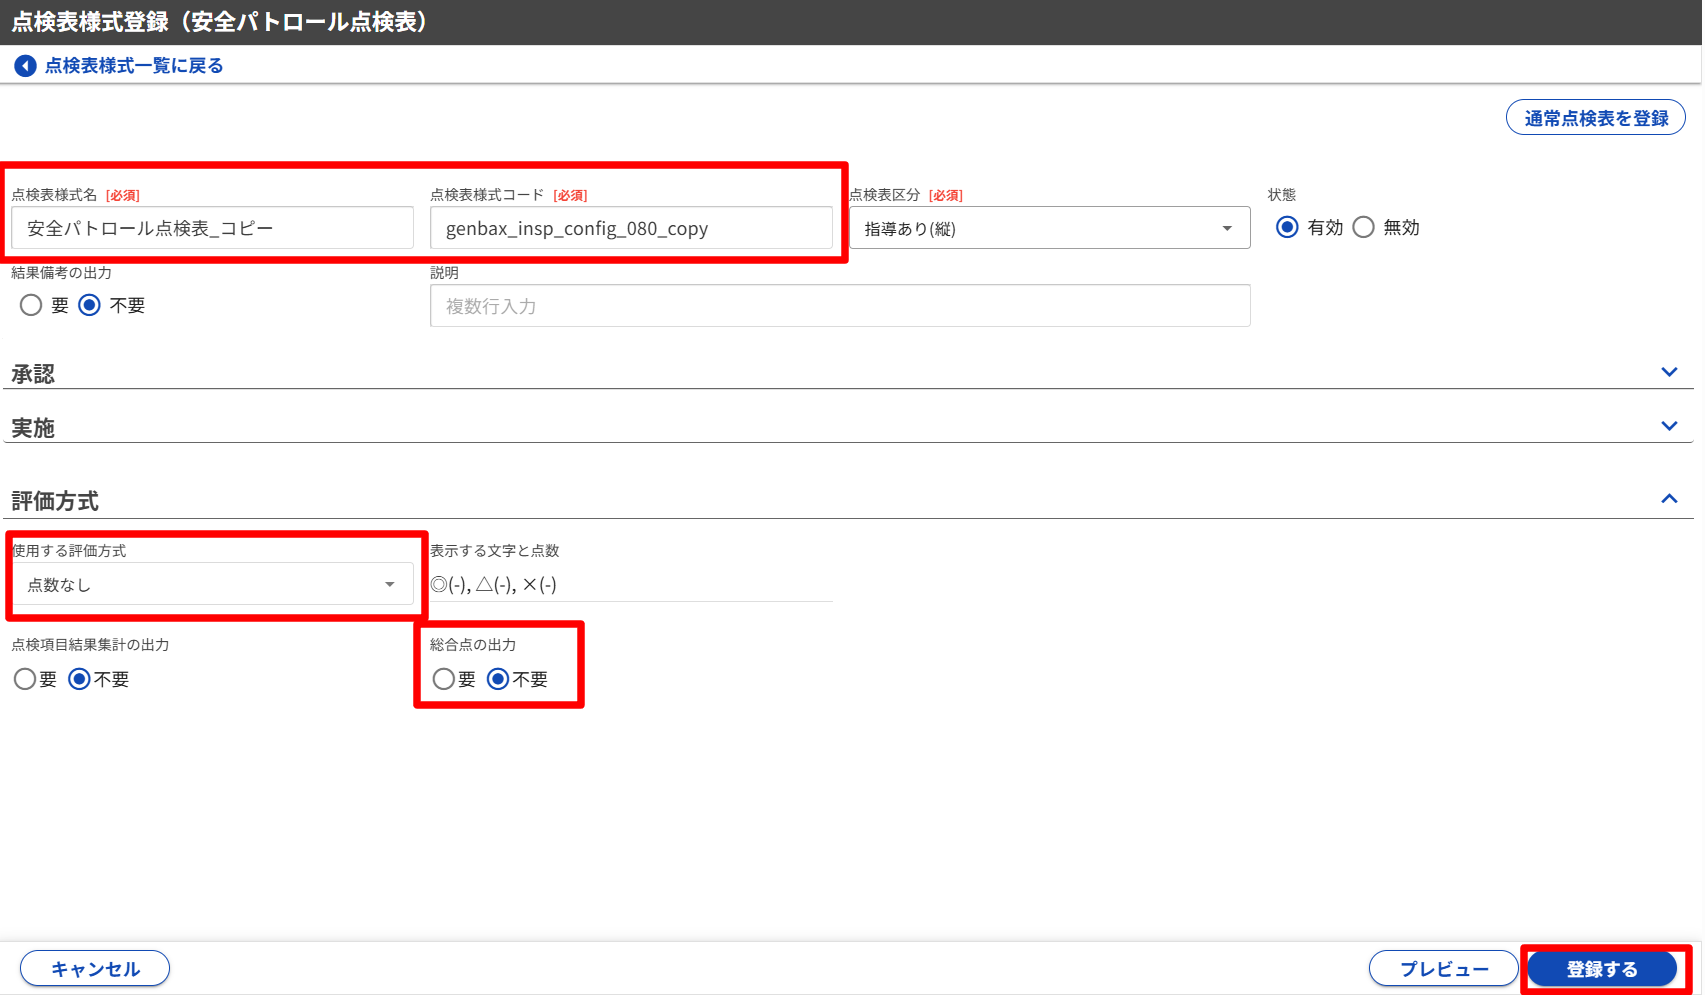Expand the 実施 section chevron

click(1669, 426)
